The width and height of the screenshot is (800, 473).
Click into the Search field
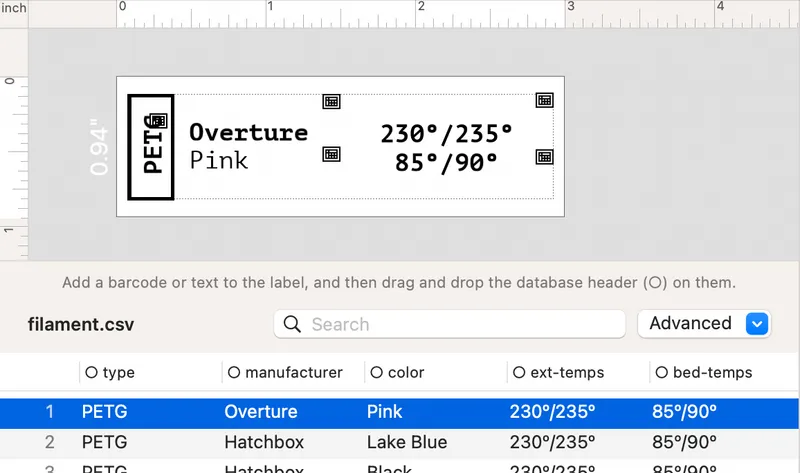pos(449,324)
